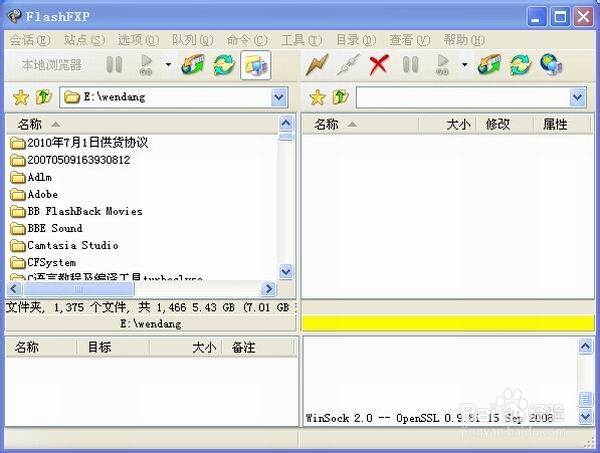Click the left pane up-folder icon
The height and width of the screenshot is (453, 600).
(x=44, y=97)
